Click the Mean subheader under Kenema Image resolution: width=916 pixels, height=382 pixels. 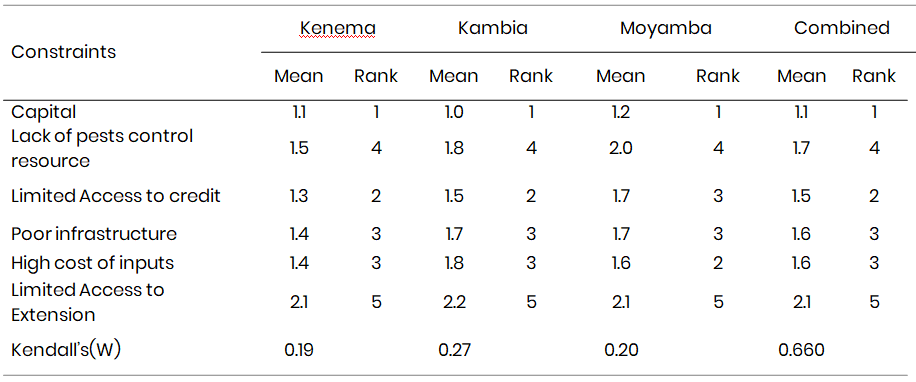[299, 76]
